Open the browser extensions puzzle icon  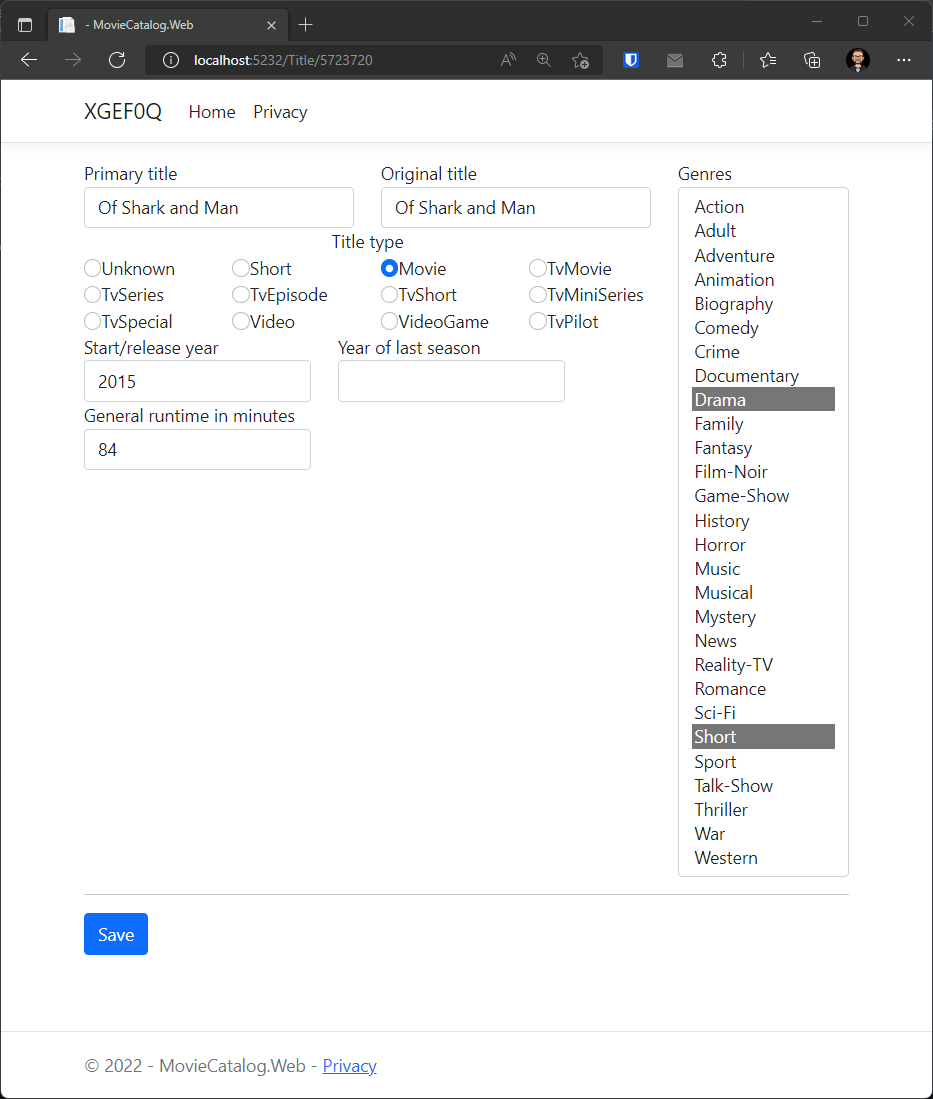[x=719, y=60]
